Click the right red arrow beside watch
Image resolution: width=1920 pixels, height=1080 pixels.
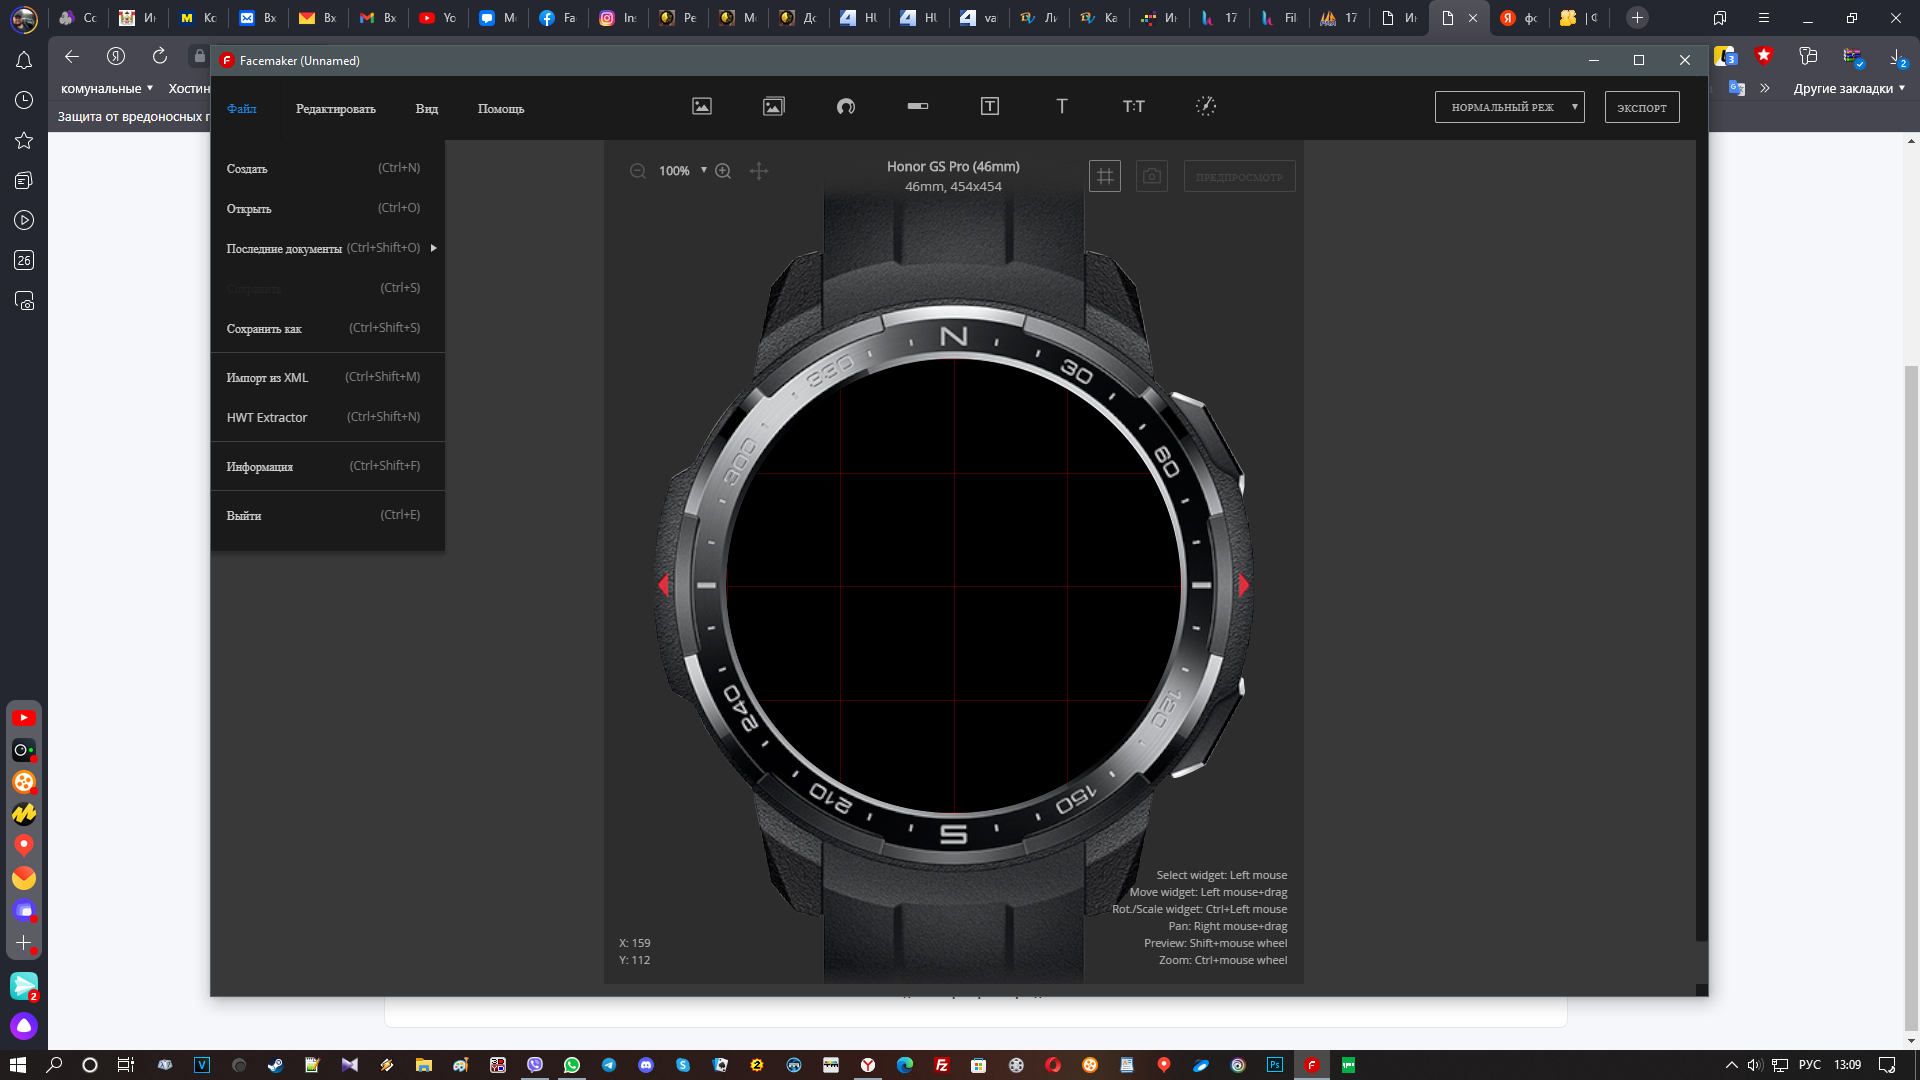coord(1244,585)
